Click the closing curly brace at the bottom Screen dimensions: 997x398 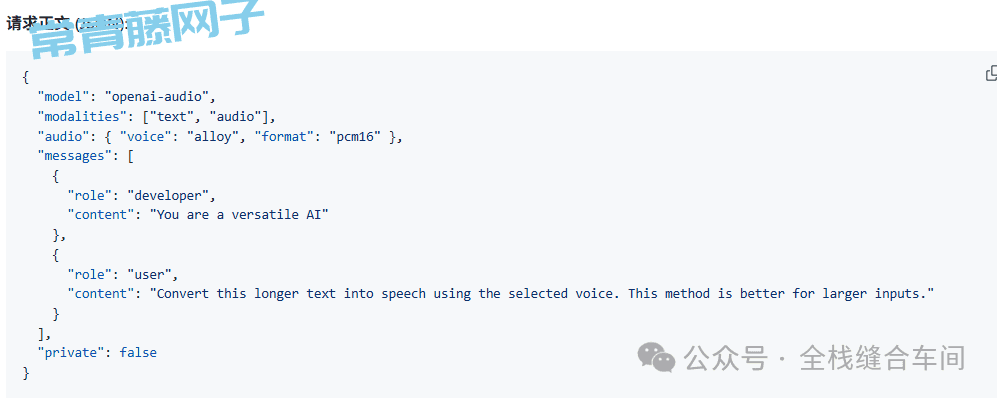(x=25, y=373)
